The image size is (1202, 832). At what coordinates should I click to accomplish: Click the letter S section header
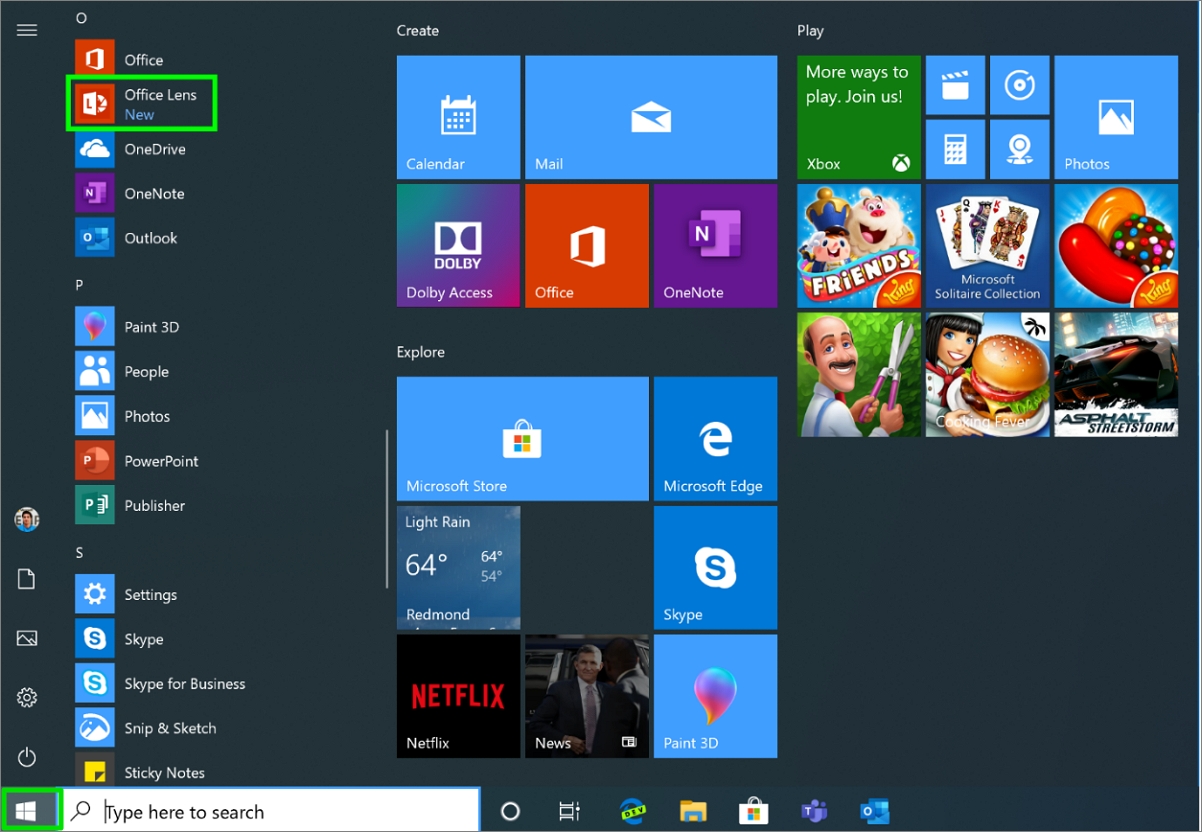pyautogui.click(x=80, y=553)
